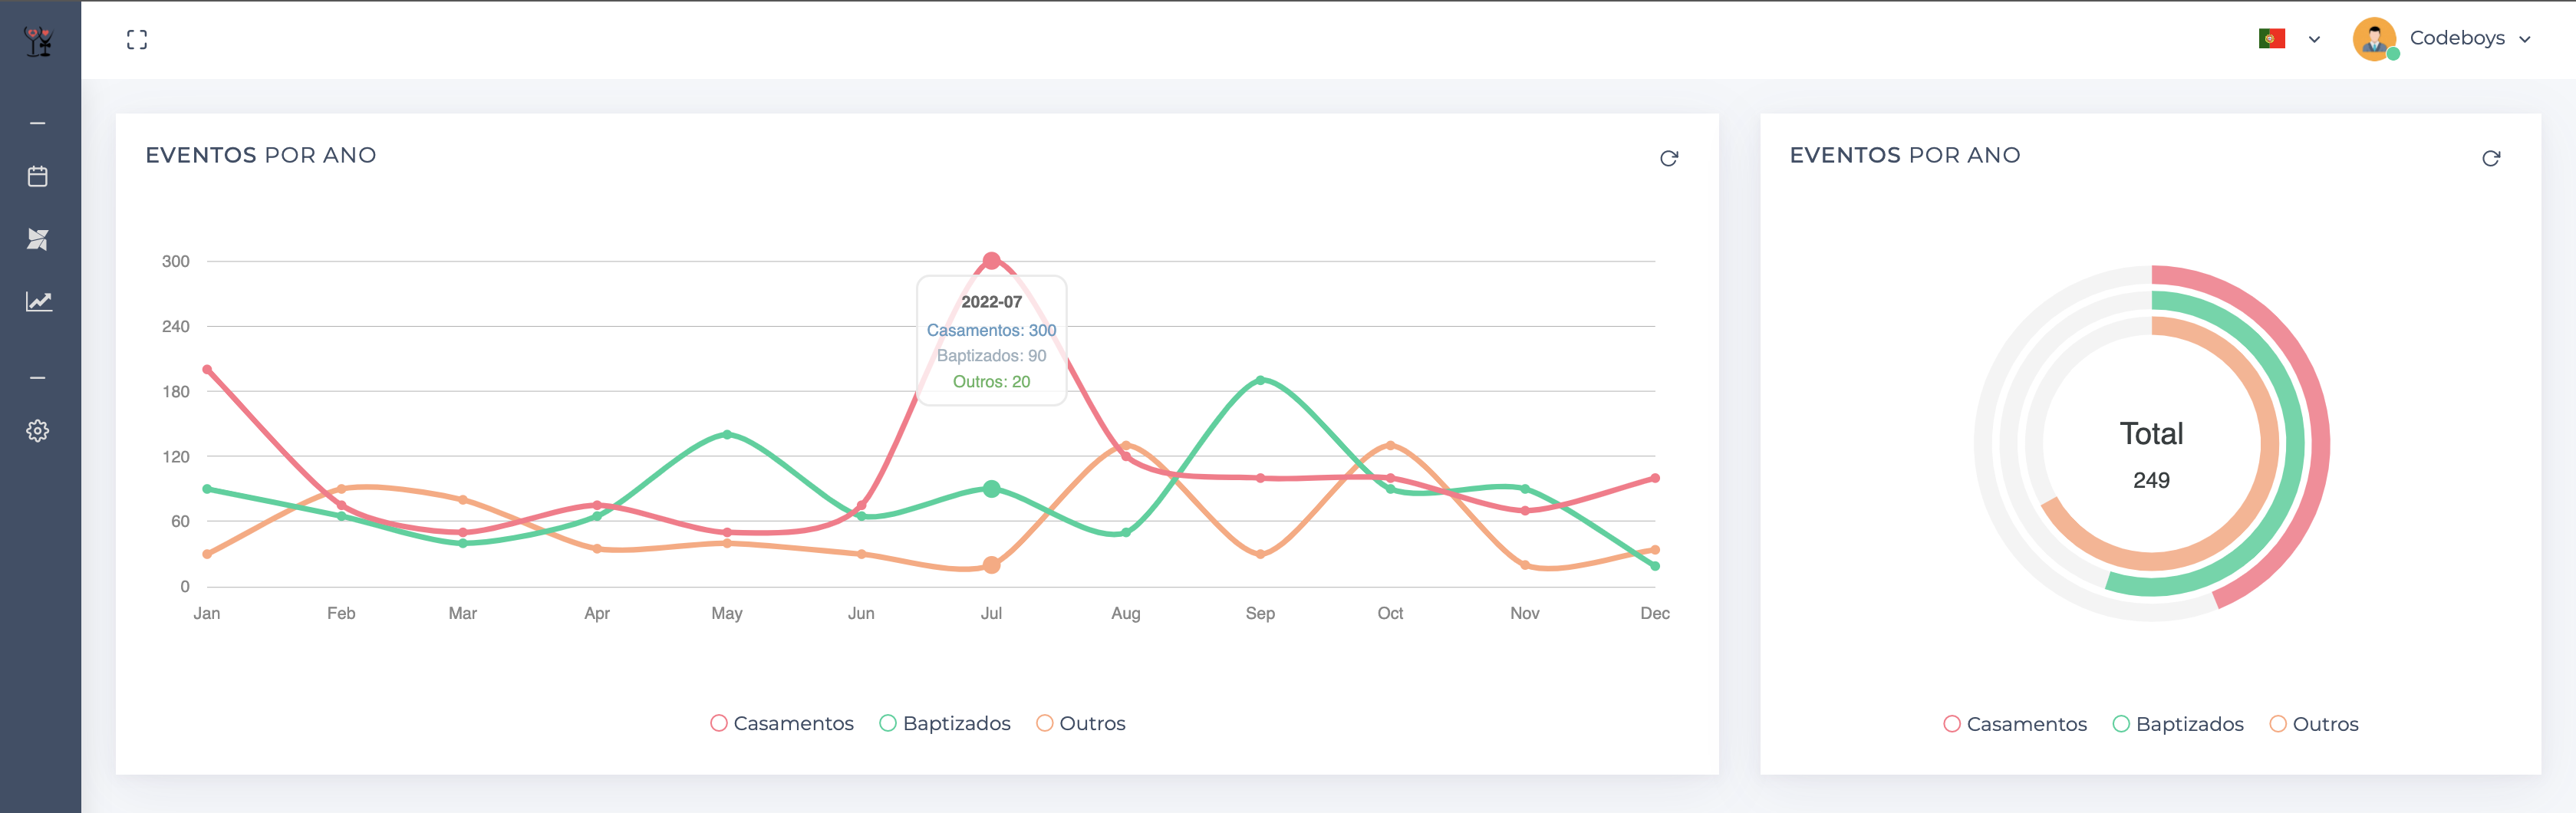Toggle Outros series in line chart legend
The height and width of the screenshot is (813, 2576).
[x=1081, y=723]
